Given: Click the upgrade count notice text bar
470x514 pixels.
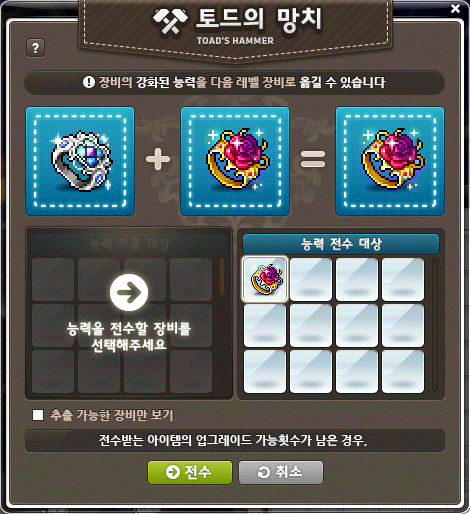Looking at the screenshot, I should click(235, 441).
